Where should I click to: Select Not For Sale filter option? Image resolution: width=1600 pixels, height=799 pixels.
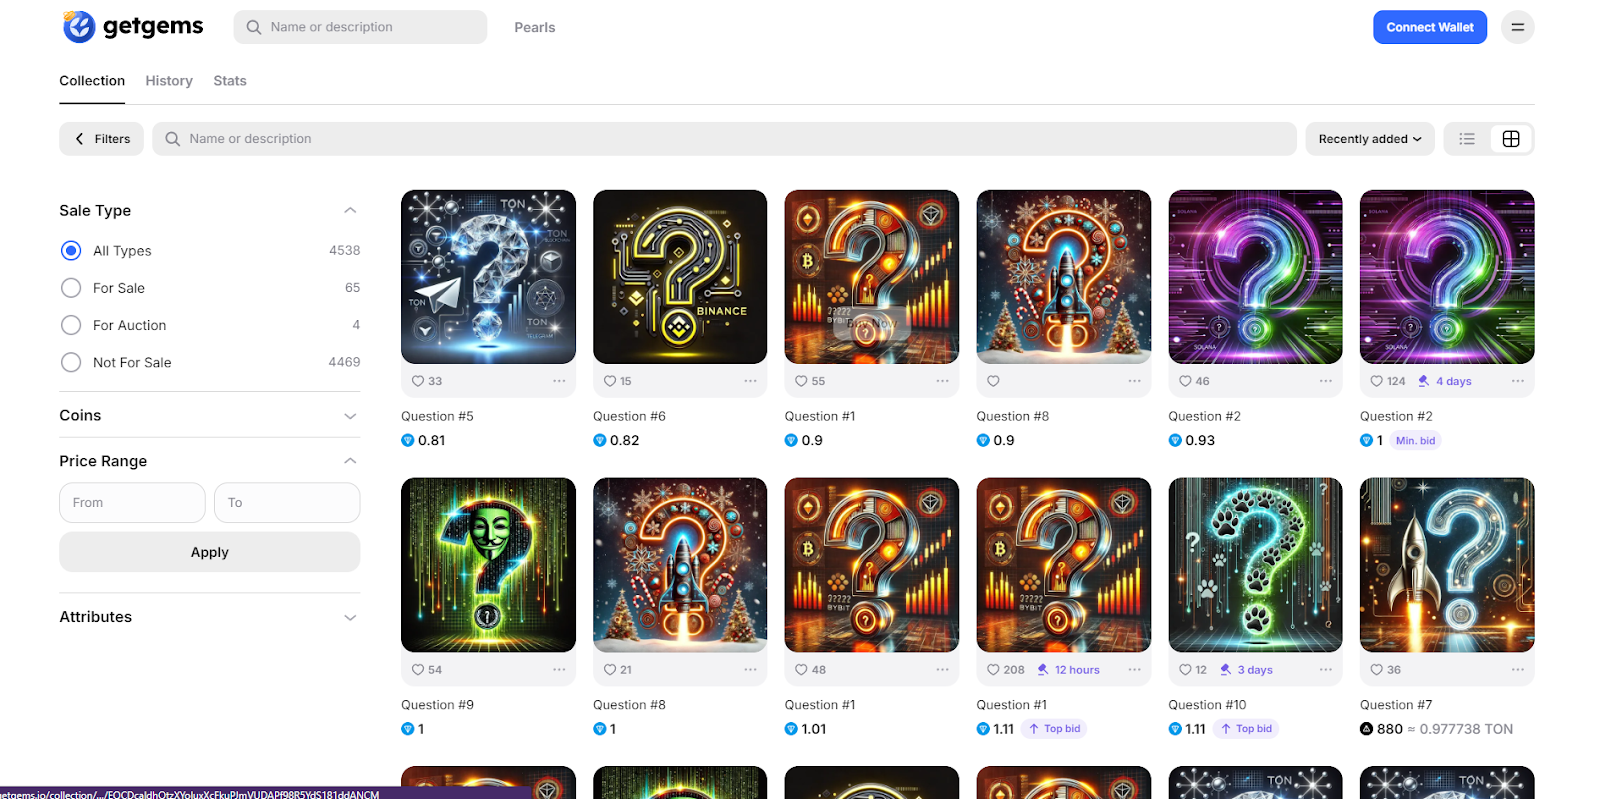[71, 362]
